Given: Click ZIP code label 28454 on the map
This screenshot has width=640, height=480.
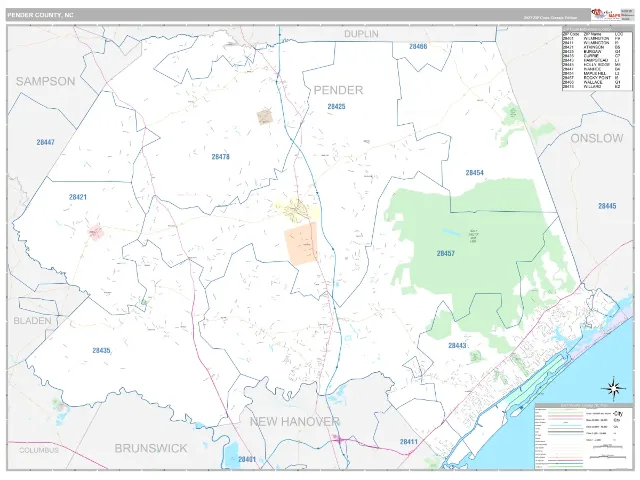Looking at the screenshot, I should click(x=474, y=173).
